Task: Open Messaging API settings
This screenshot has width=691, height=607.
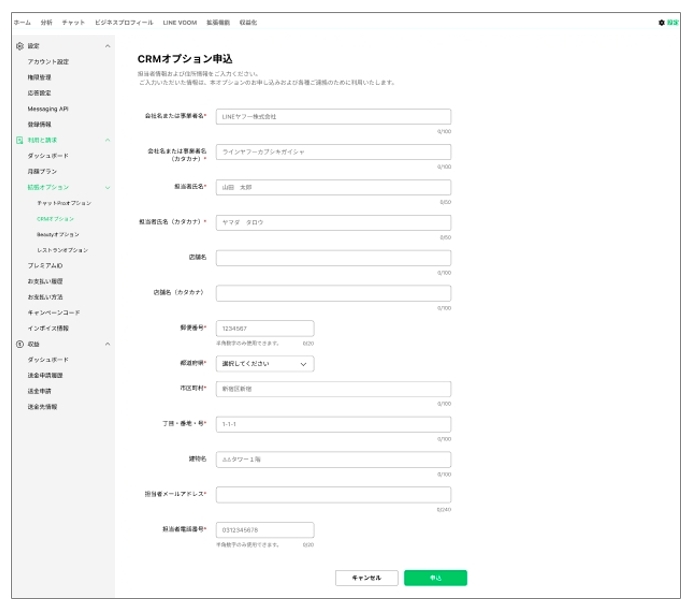Action: [x=48, y=109]
